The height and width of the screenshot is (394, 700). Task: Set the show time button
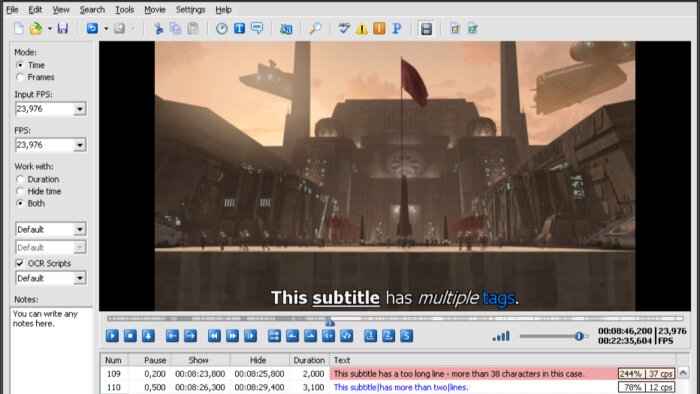coord(292,336)
